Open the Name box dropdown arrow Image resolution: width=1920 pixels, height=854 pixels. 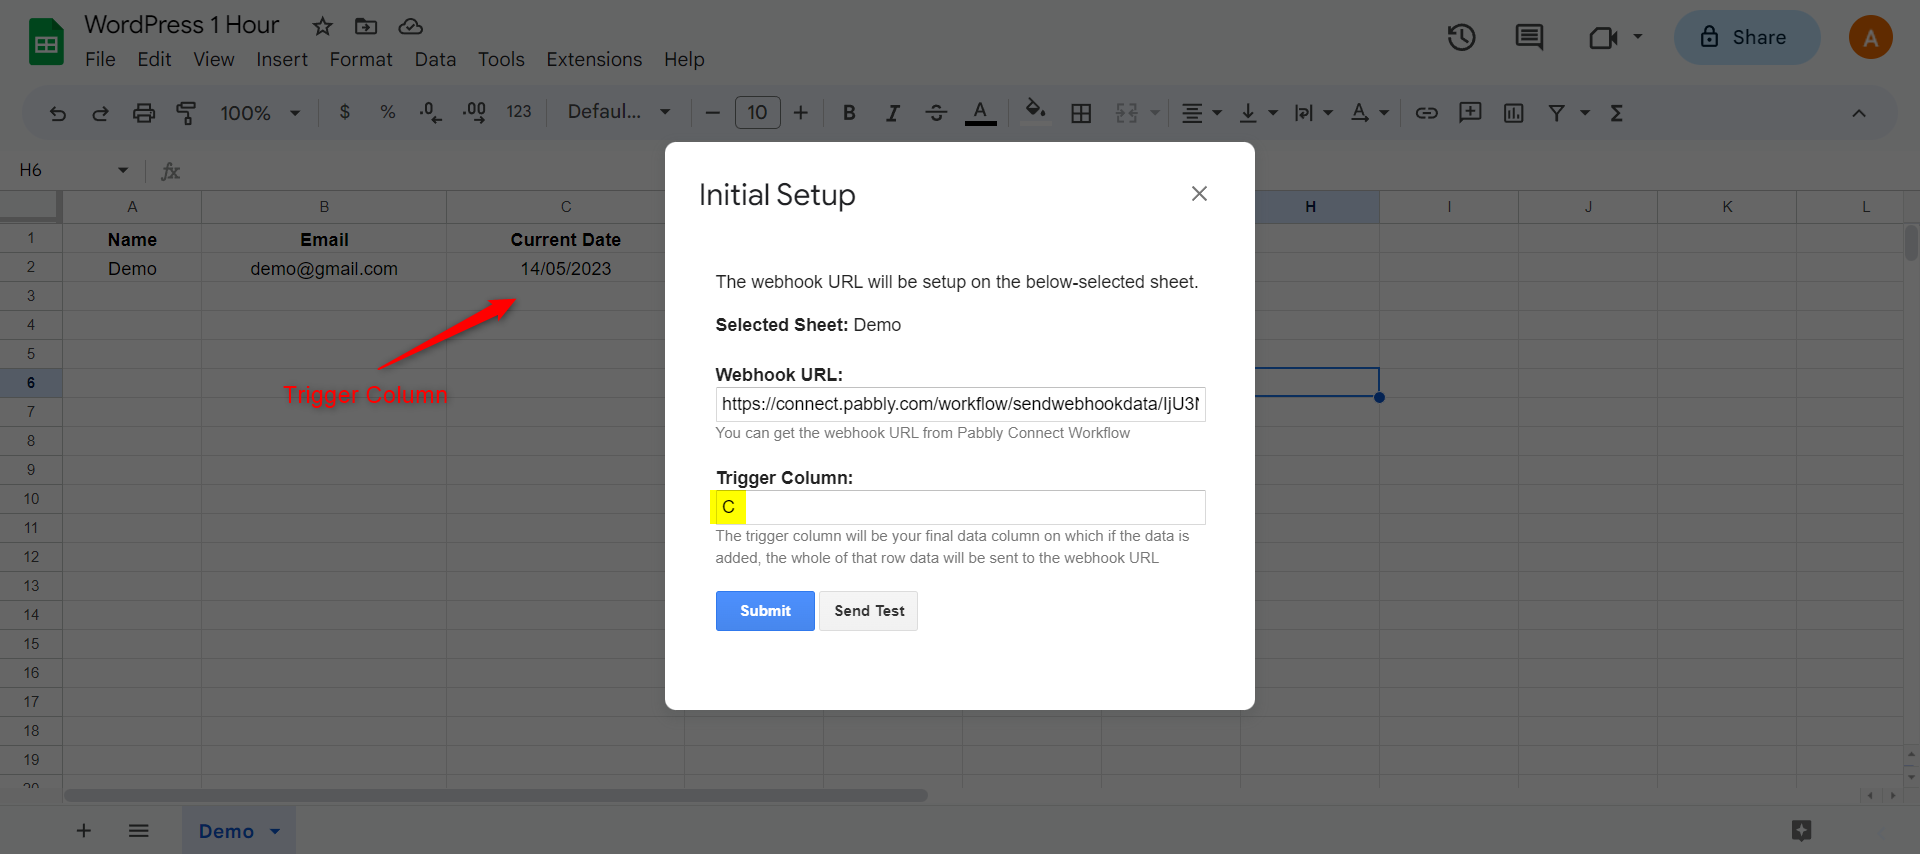point(123,170)
